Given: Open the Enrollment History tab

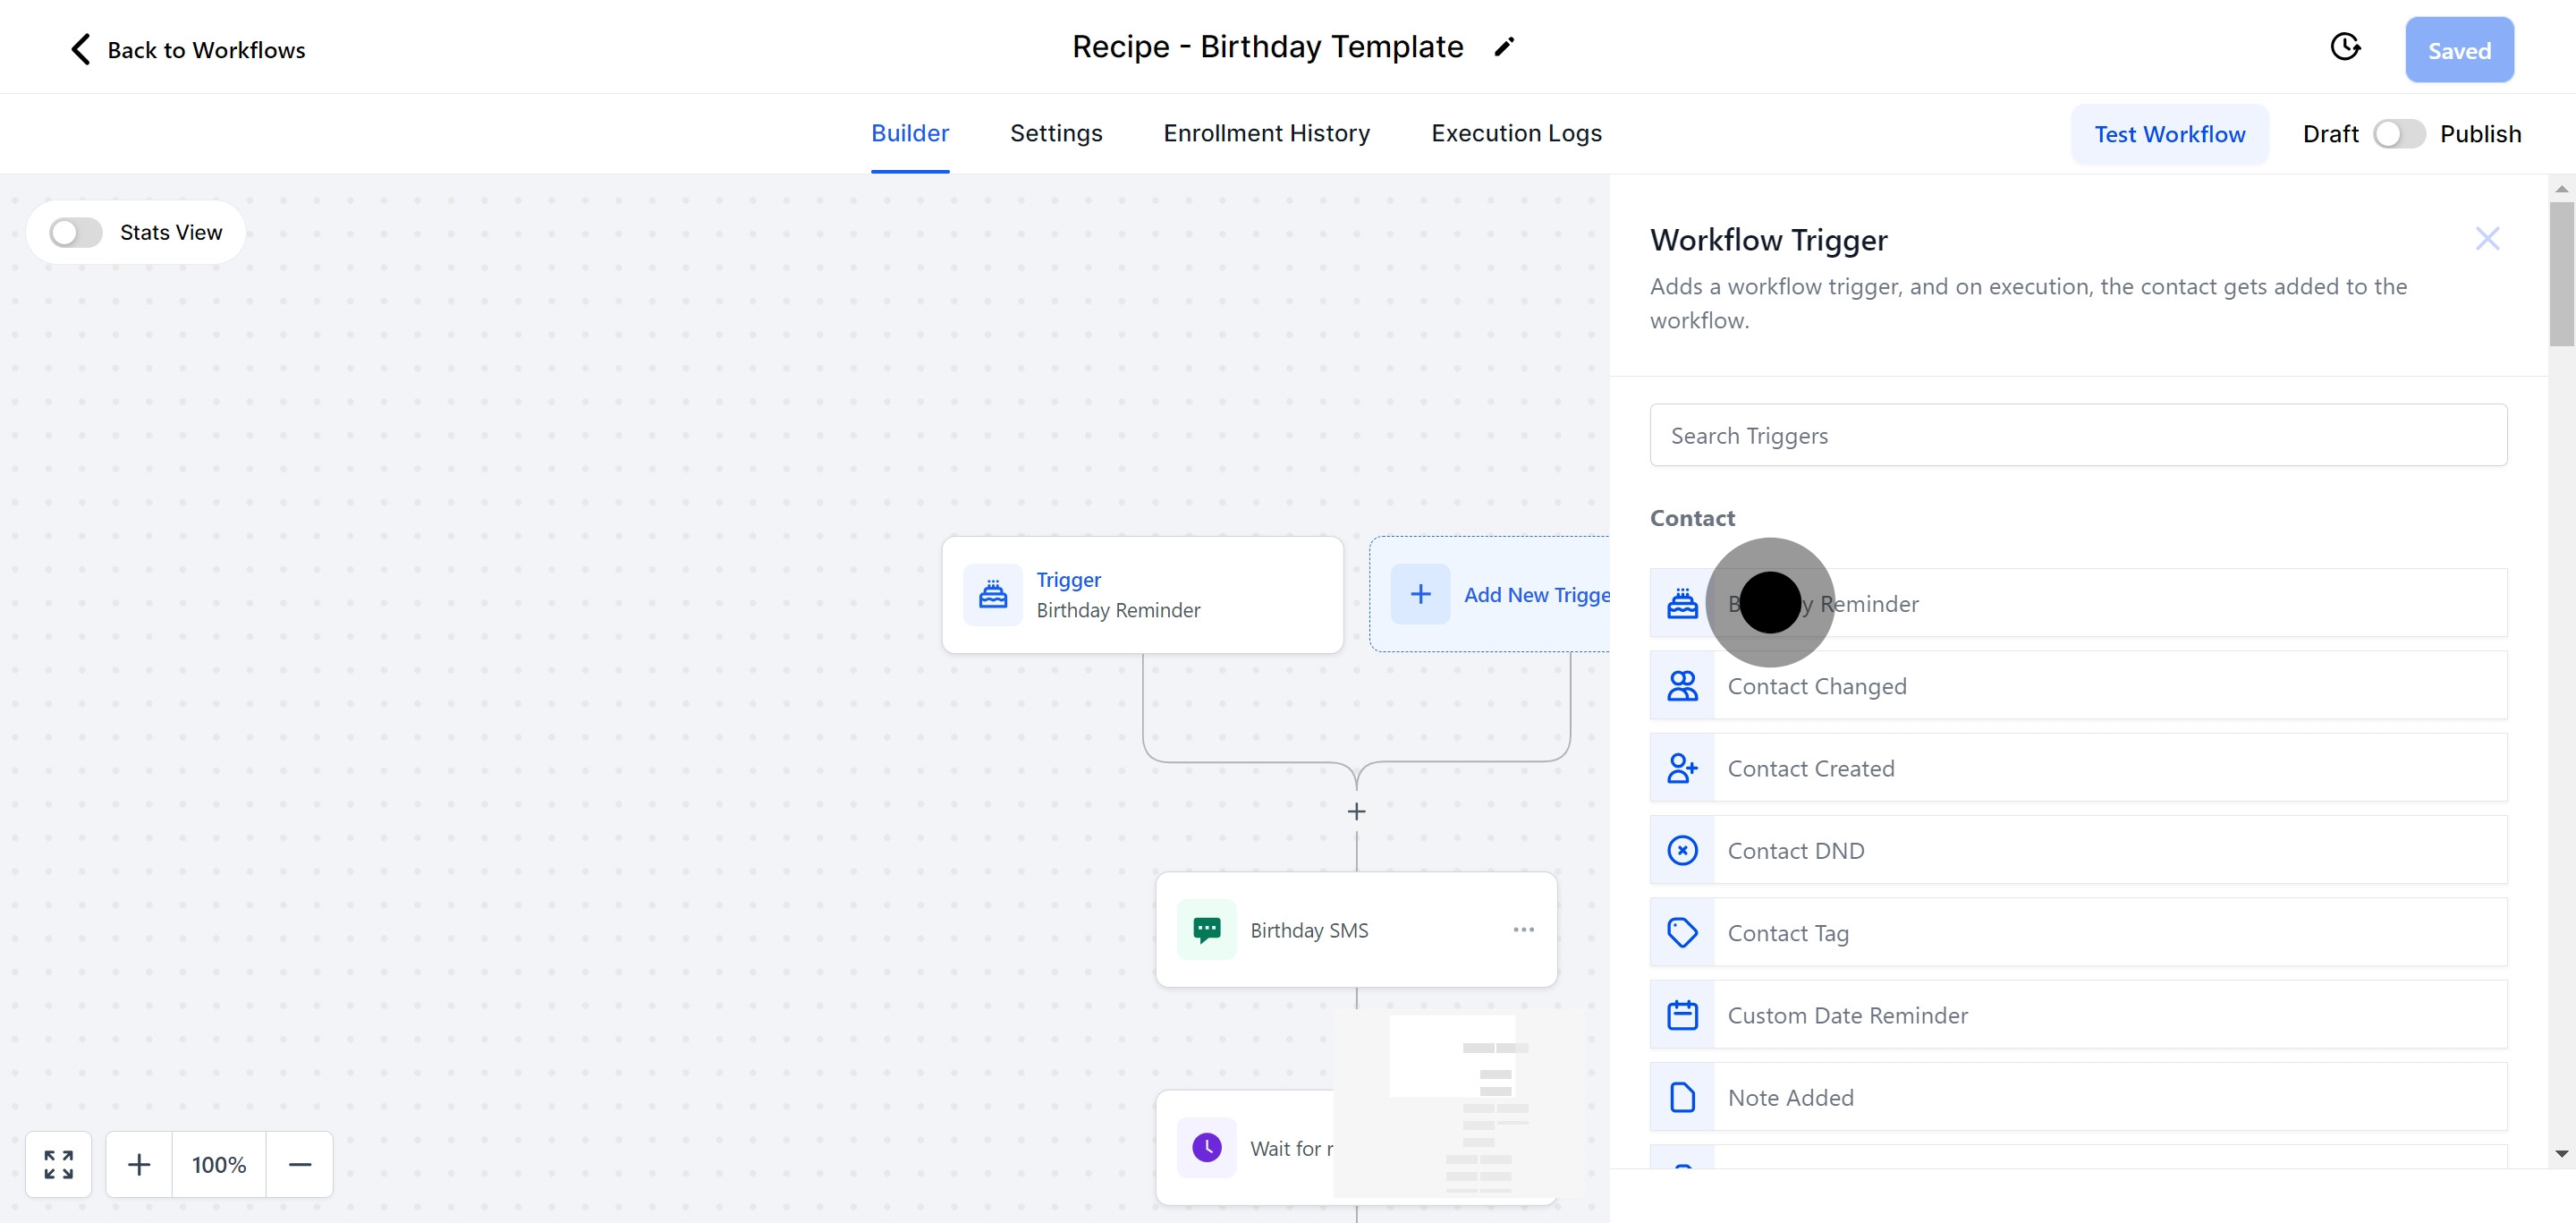Looking at the screenshot, I should coord(1266,134).
